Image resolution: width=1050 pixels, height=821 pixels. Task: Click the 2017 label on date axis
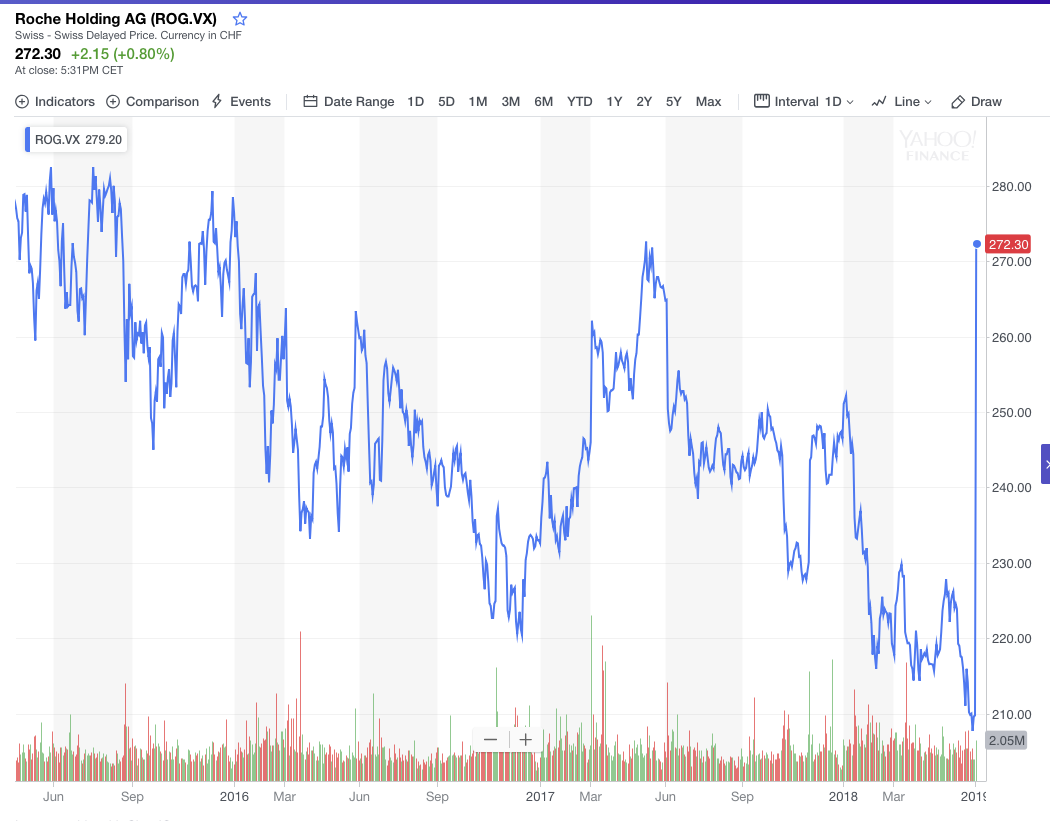point(540,796)
